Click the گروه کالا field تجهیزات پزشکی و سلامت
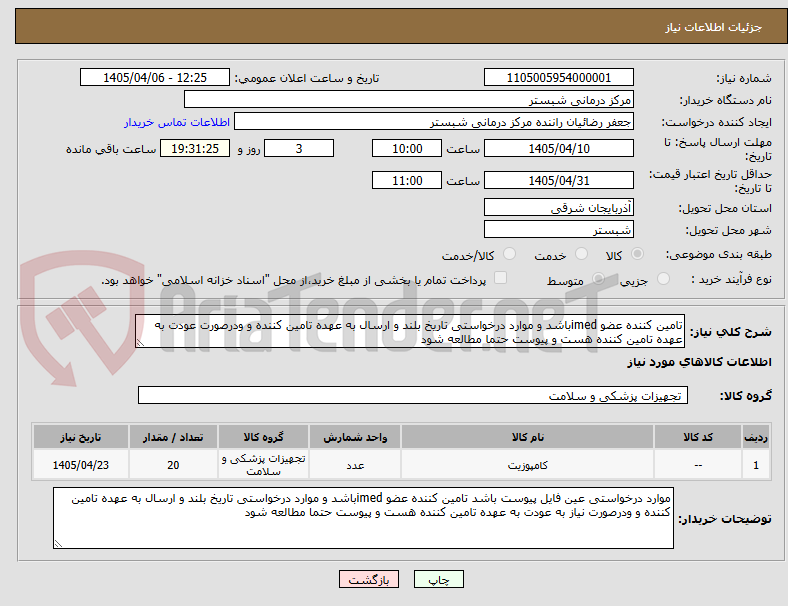Screen dimensions: 788x606 click(413, 395)
